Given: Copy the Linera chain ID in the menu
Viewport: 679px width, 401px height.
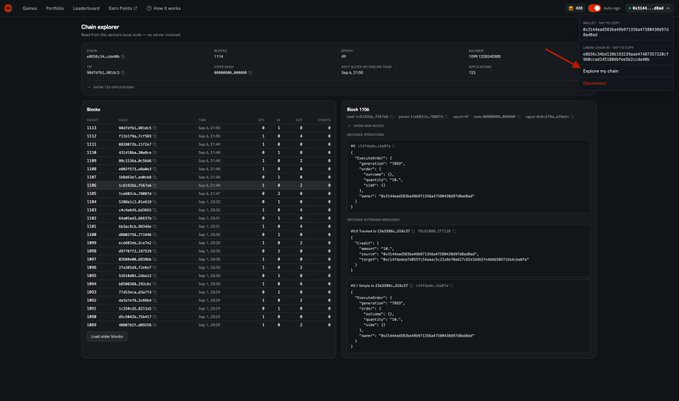Looking at the screenshot, I should (626, 57).
